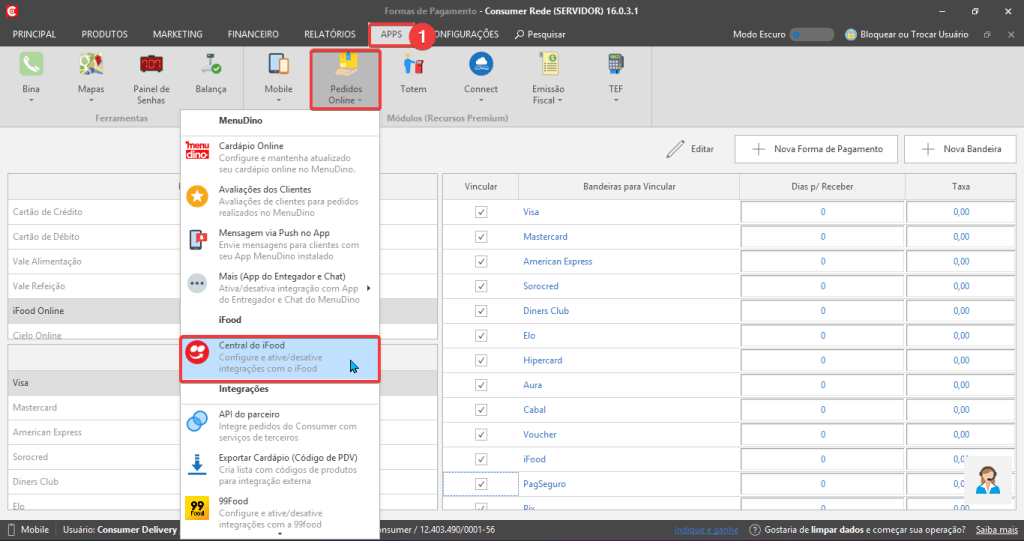
Task: Expand the Bina dropdown arrow
Action: click(x=31, y=101)
